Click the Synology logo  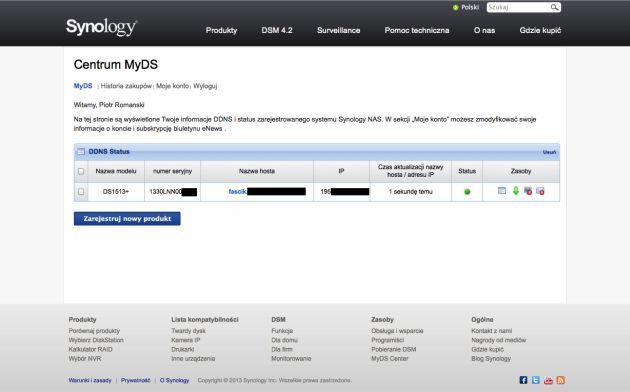(x=101, y=27)
